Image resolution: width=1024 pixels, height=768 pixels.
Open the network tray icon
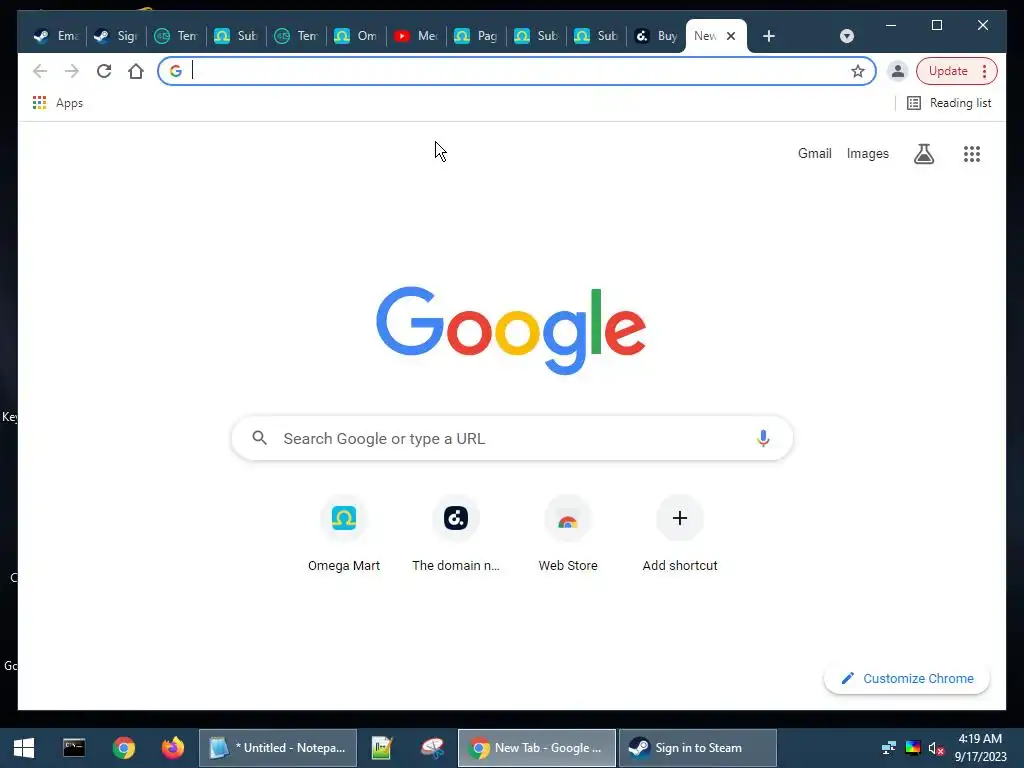(889, 748)
